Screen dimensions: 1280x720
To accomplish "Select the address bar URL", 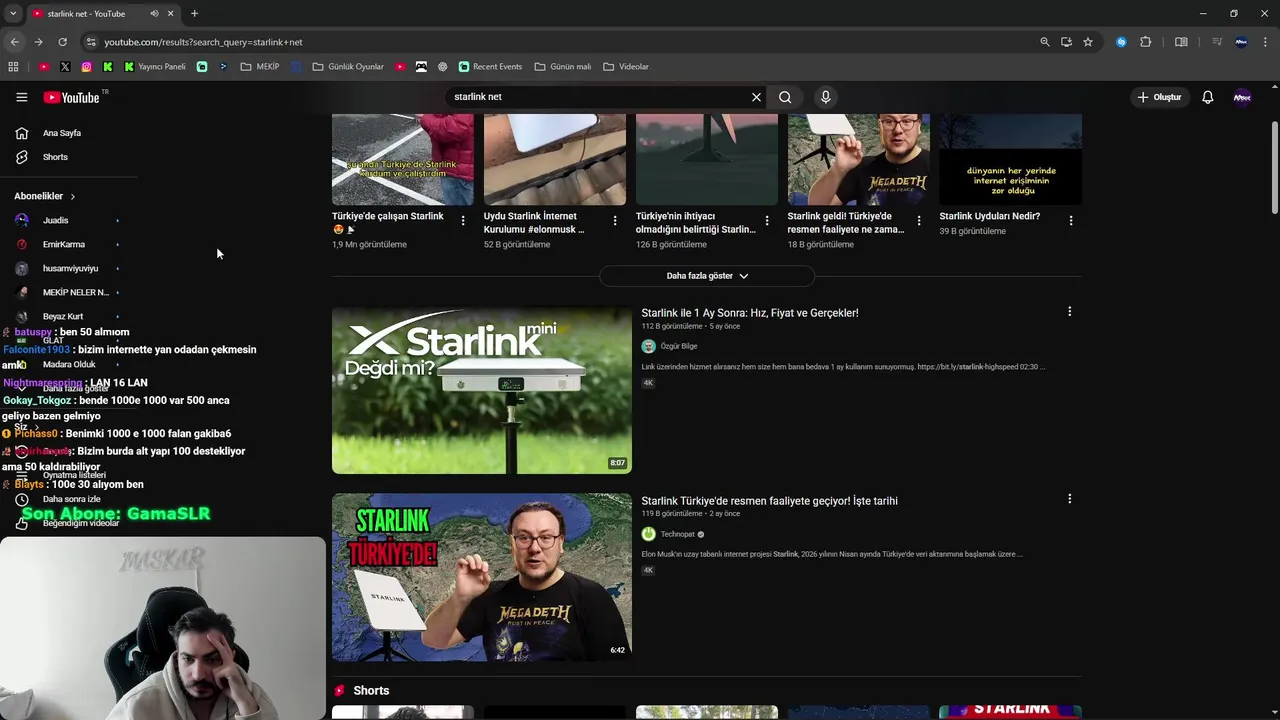I will [203, 42].
